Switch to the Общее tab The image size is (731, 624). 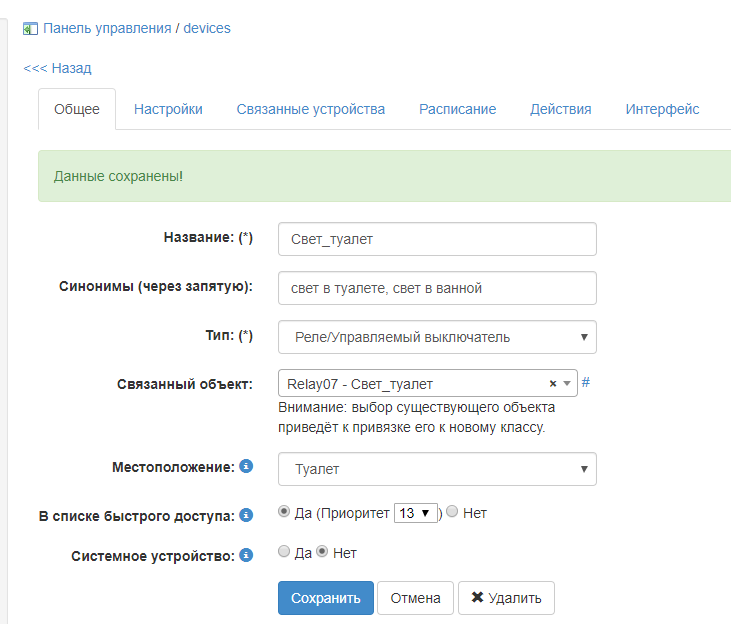77,109
